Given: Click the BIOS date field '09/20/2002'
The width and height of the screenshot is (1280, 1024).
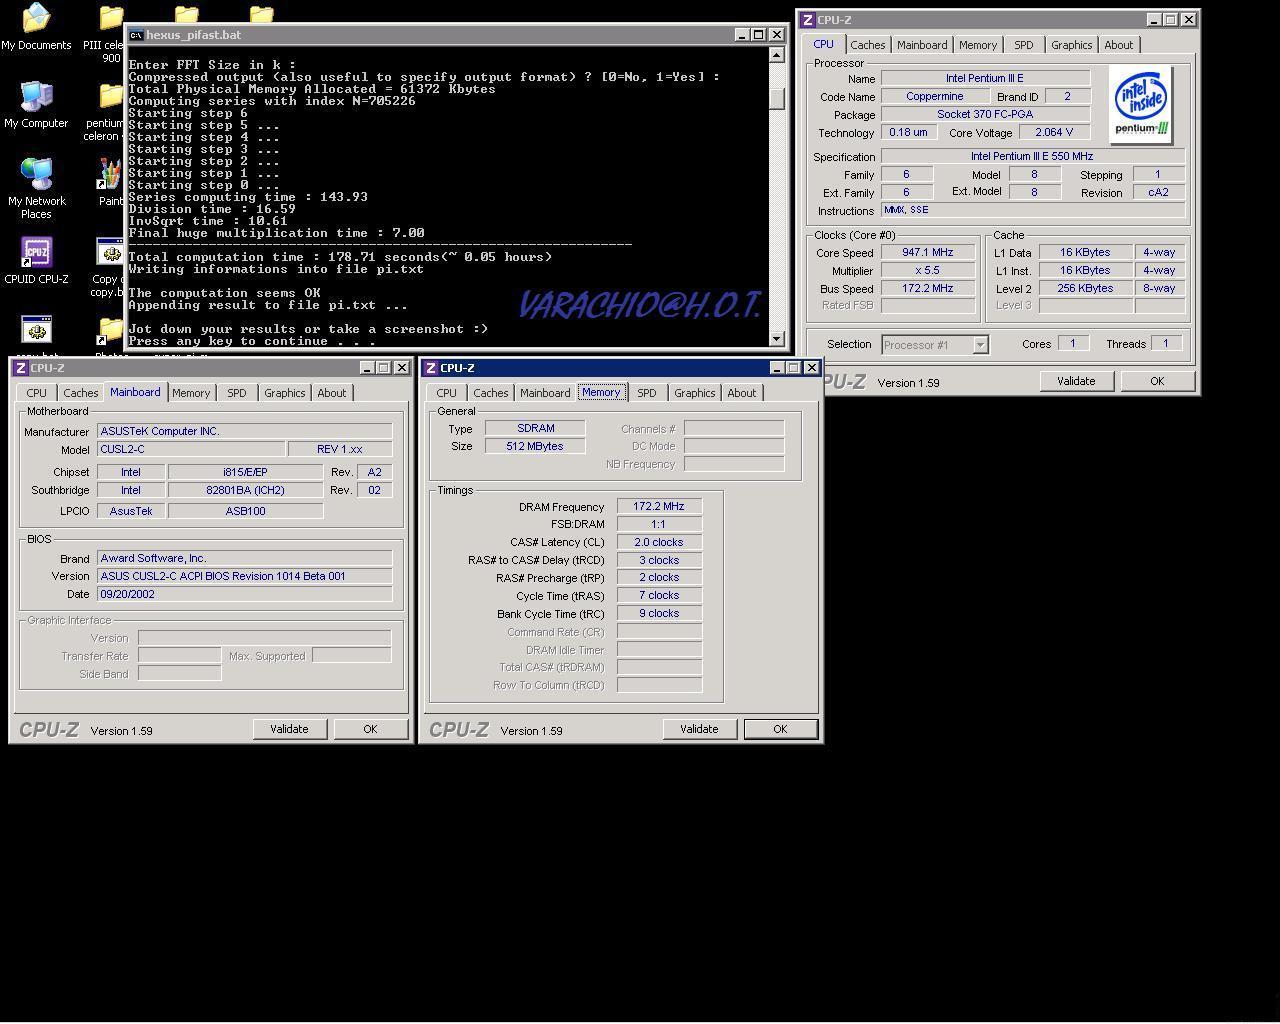Looking at the screenshot, I should click(244, 594).
